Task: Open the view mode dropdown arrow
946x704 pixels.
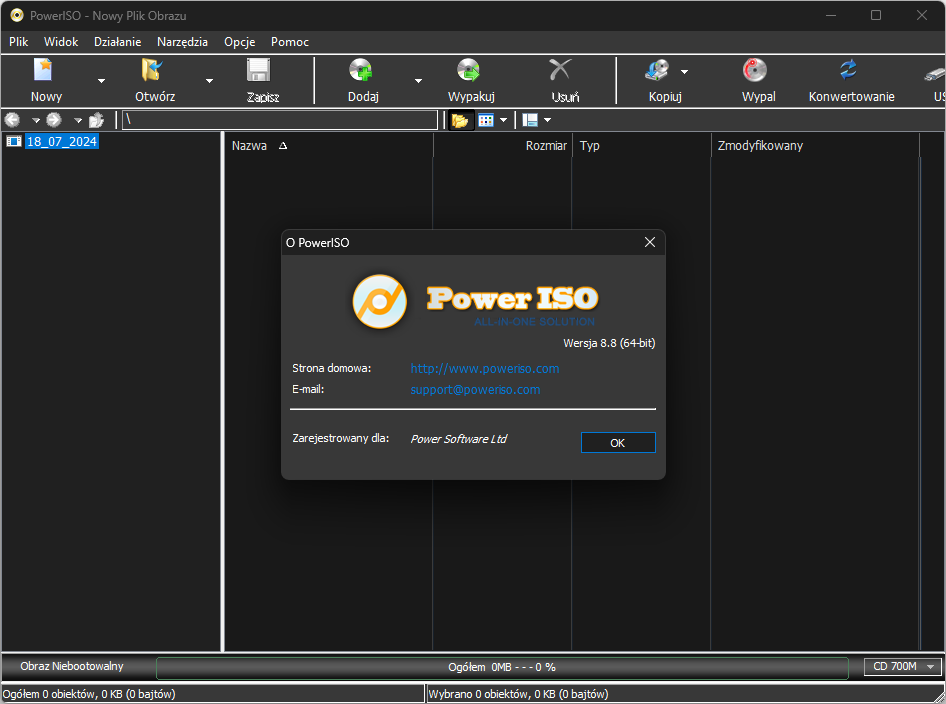Action: coord(503,120)
